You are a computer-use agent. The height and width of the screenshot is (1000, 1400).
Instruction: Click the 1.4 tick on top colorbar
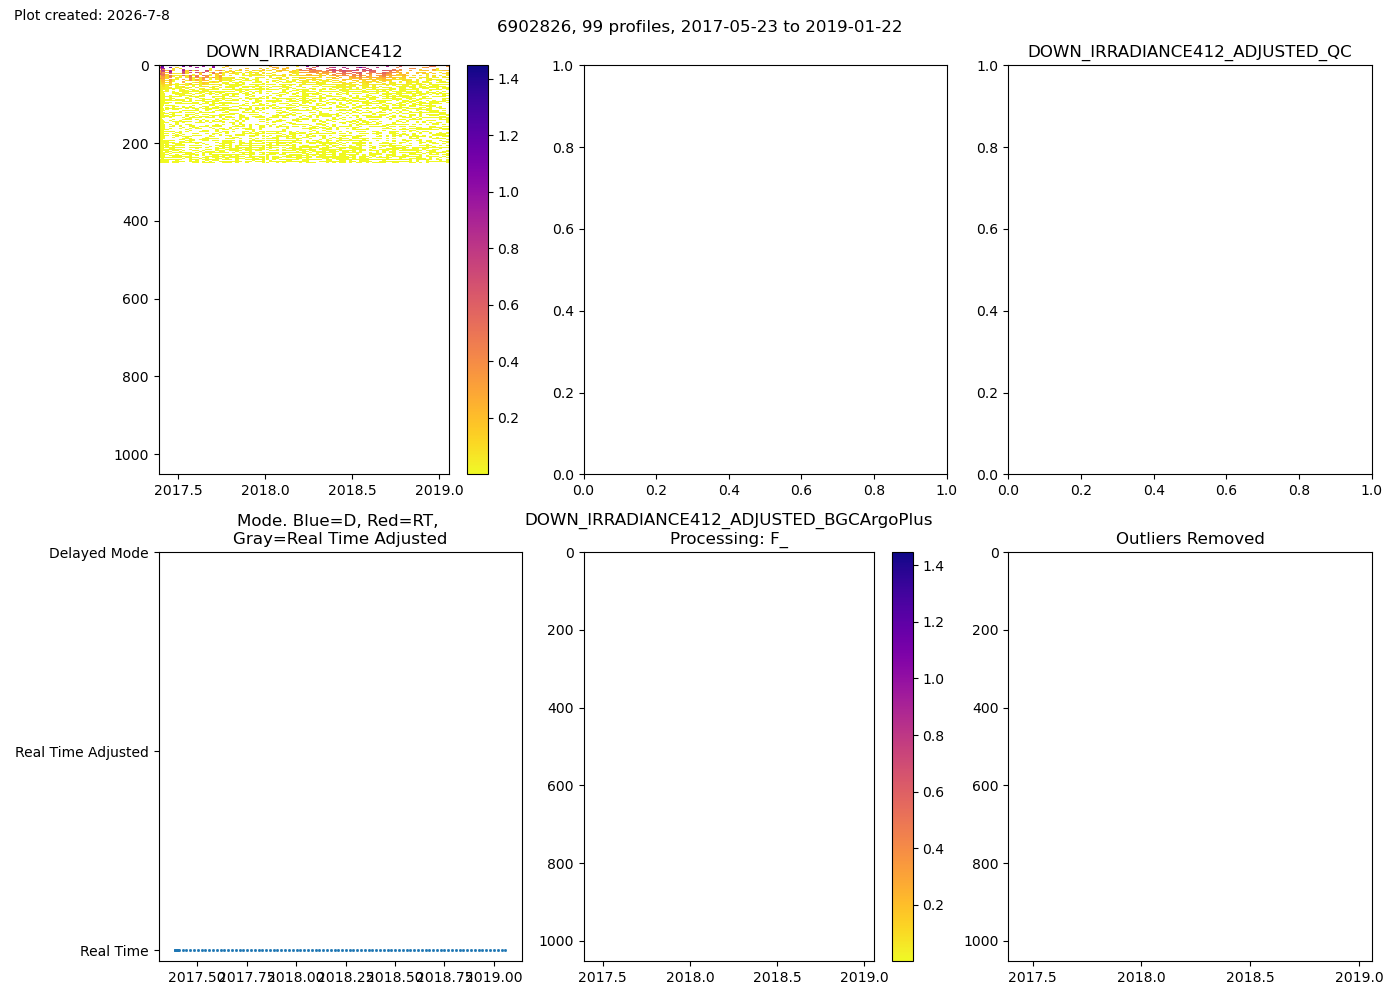point(508,78)
